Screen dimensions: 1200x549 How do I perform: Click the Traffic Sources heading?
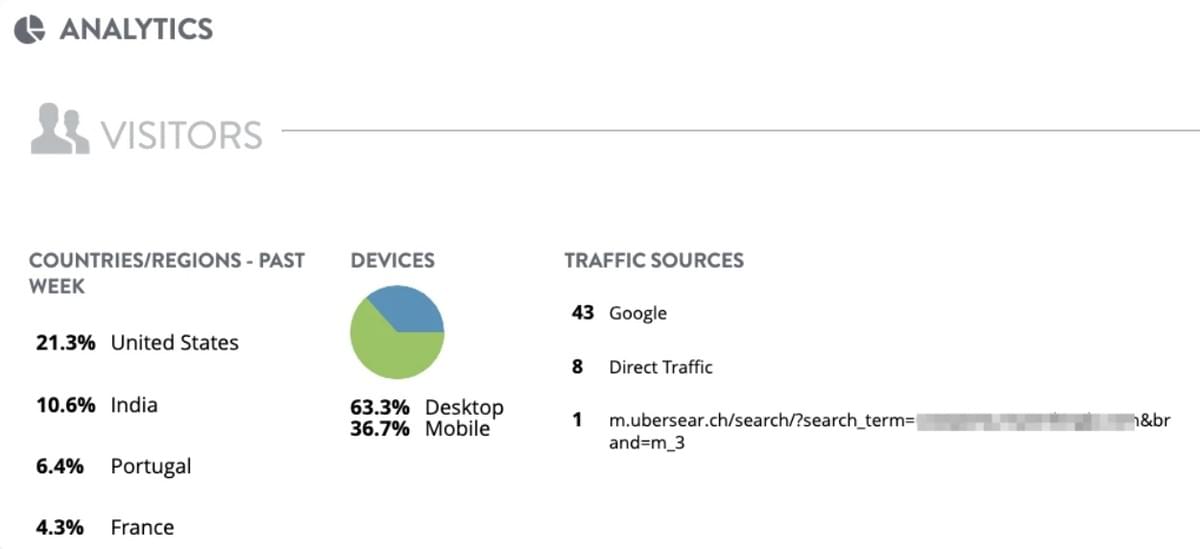654,261
